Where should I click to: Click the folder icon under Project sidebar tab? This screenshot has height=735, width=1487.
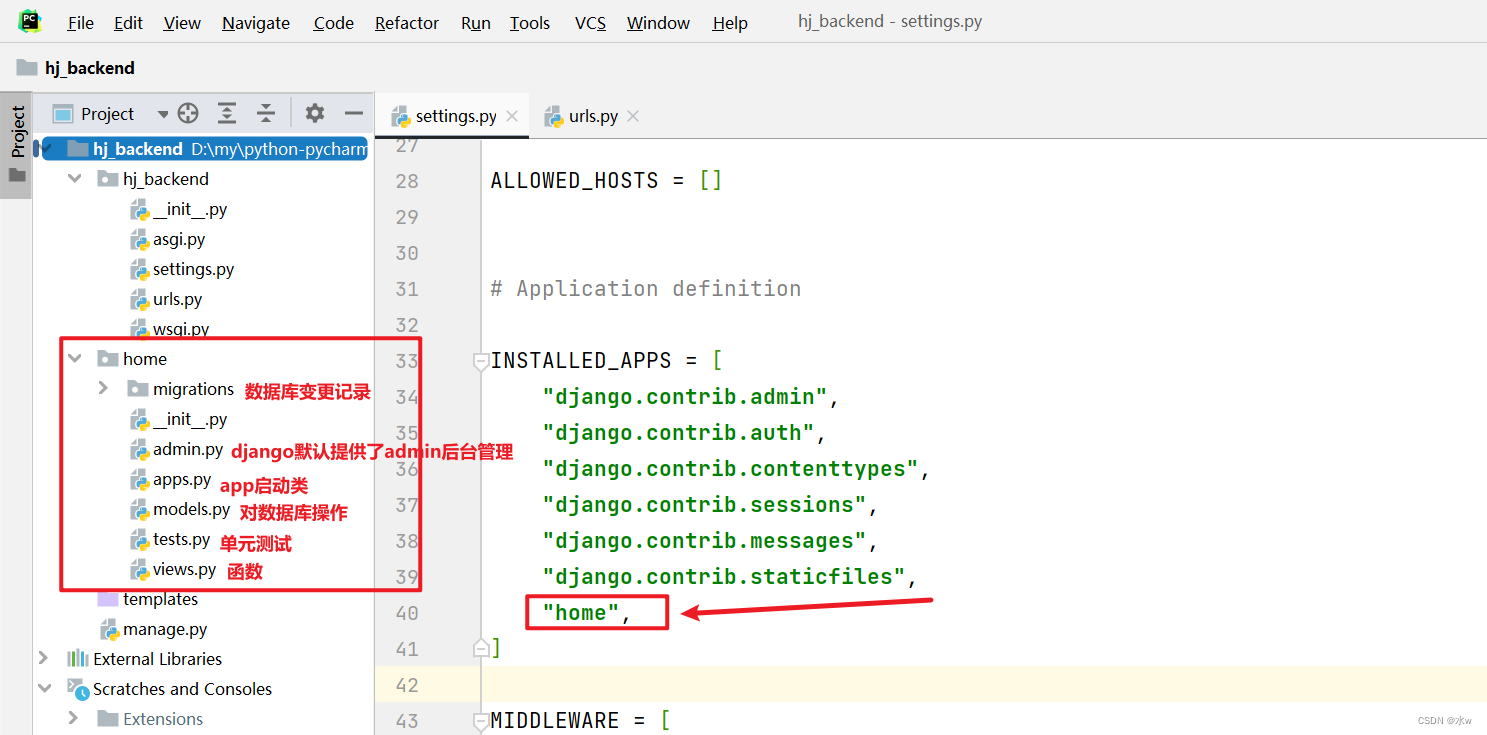click(x=17, y=175)
